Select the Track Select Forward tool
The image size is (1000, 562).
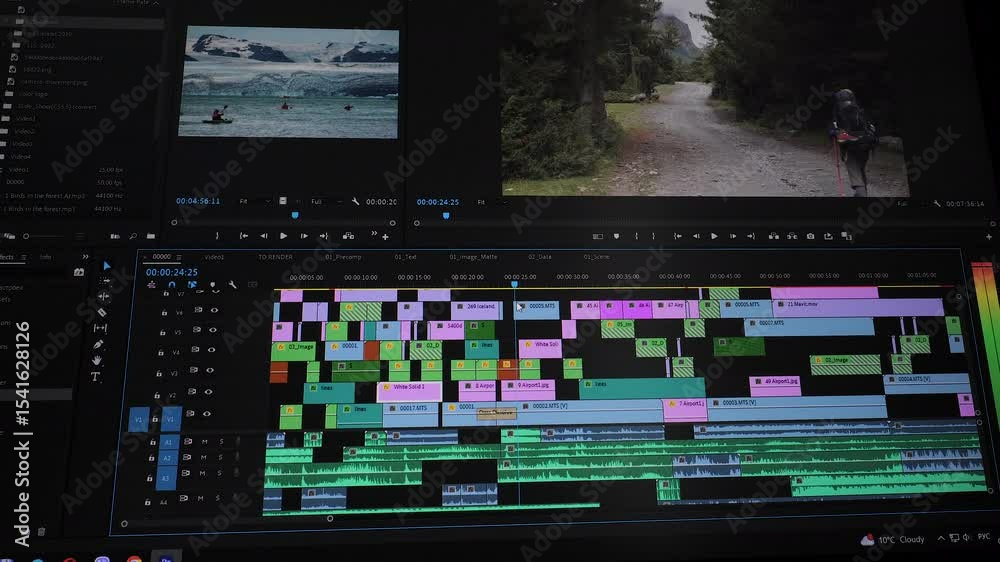pos(106,281)
